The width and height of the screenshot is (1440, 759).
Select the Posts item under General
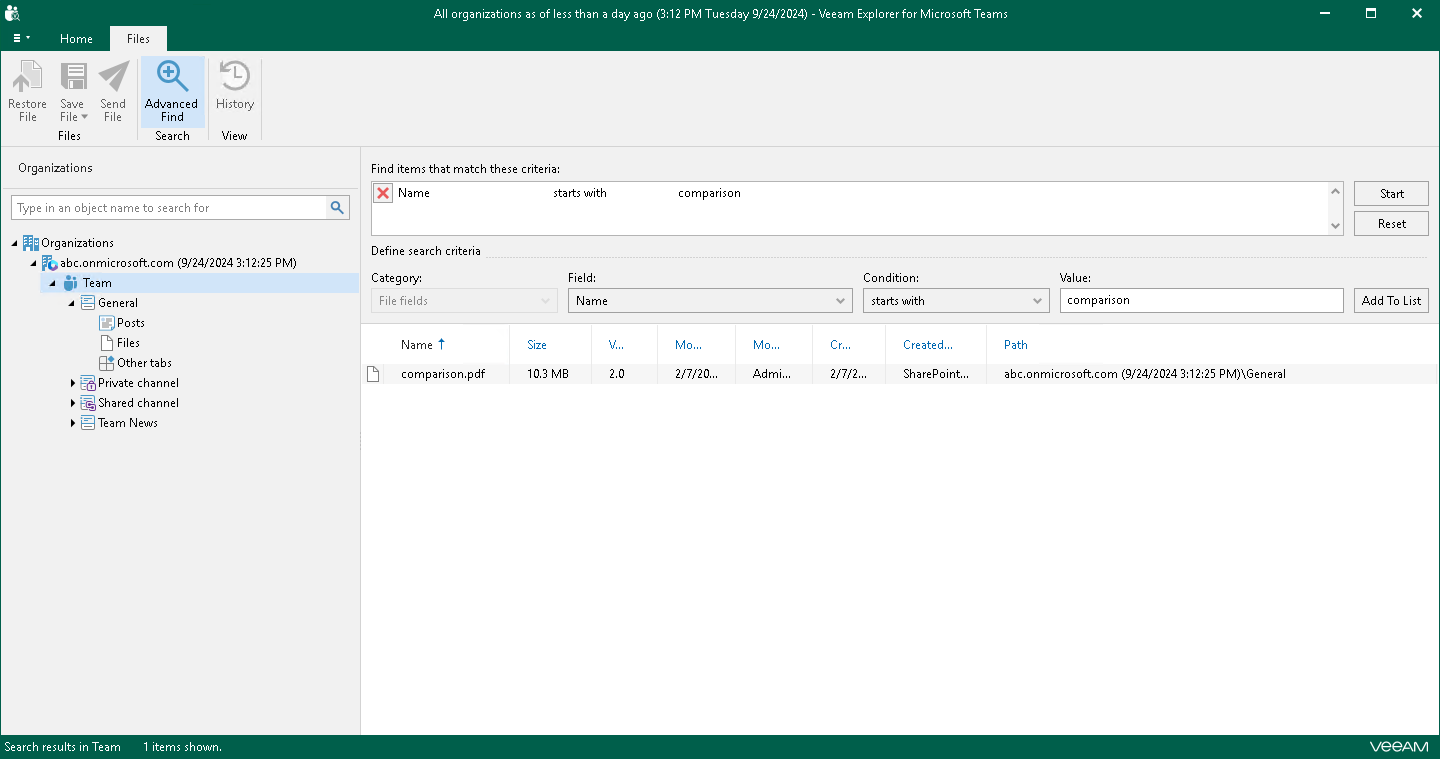(130, 323)
